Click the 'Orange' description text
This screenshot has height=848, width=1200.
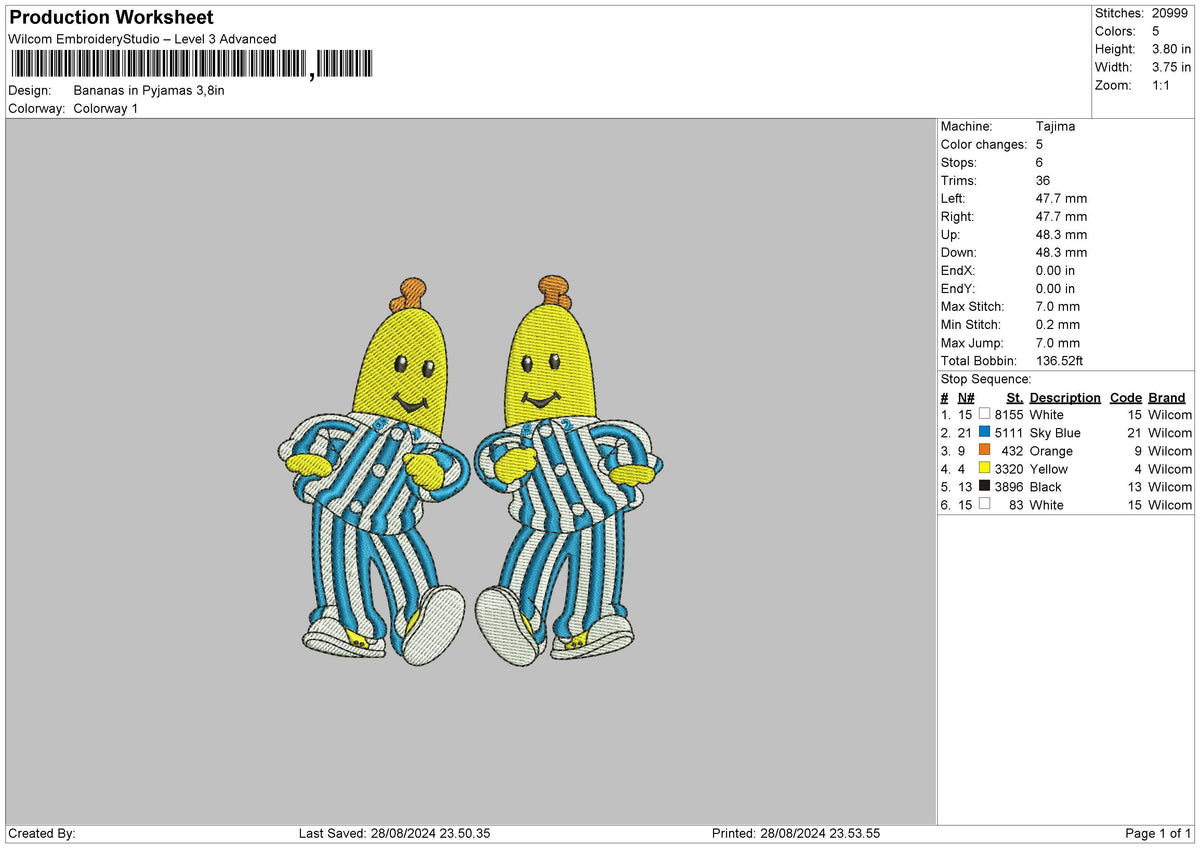click(x=1051, y=451)
